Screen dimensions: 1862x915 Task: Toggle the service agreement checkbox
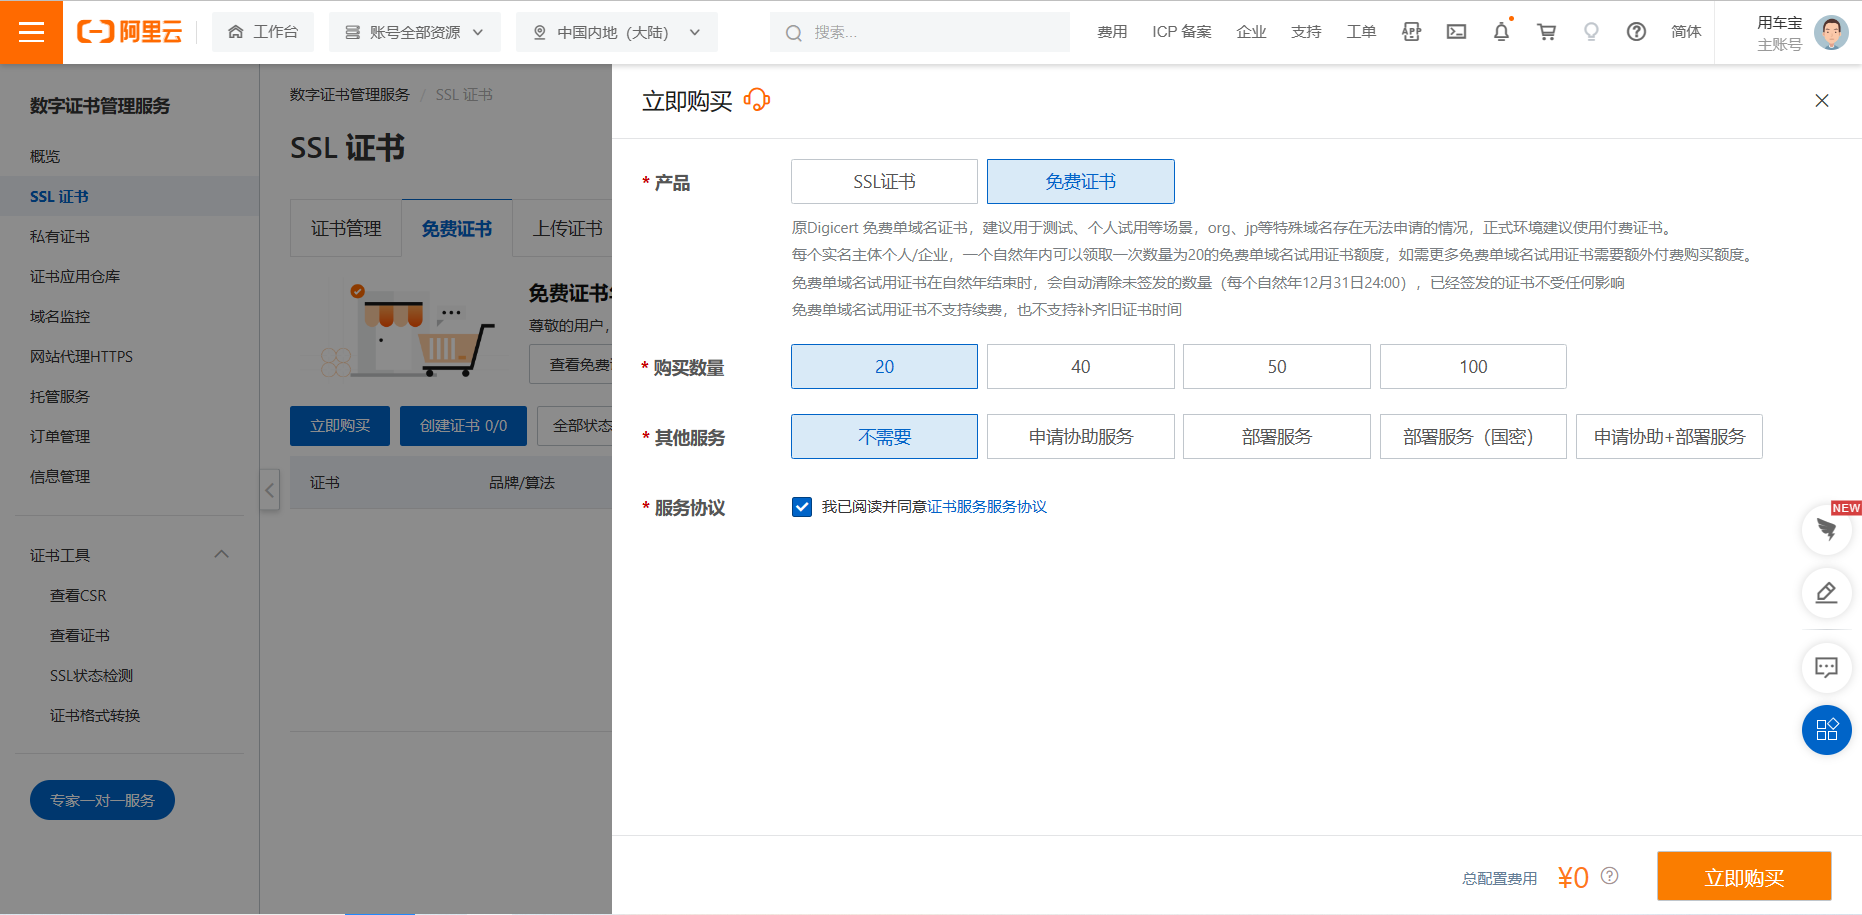[802, 507]
